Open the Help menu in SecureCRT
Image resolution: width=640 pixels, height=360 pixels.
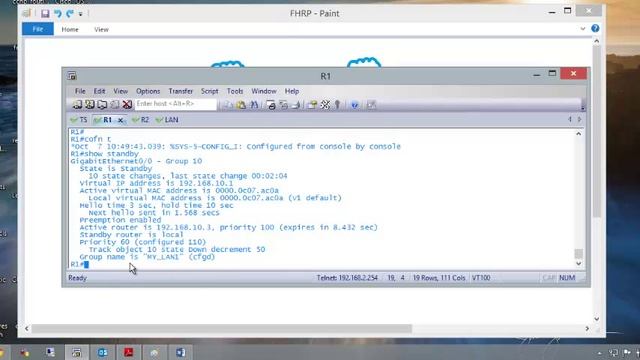[x=291, y=91]
